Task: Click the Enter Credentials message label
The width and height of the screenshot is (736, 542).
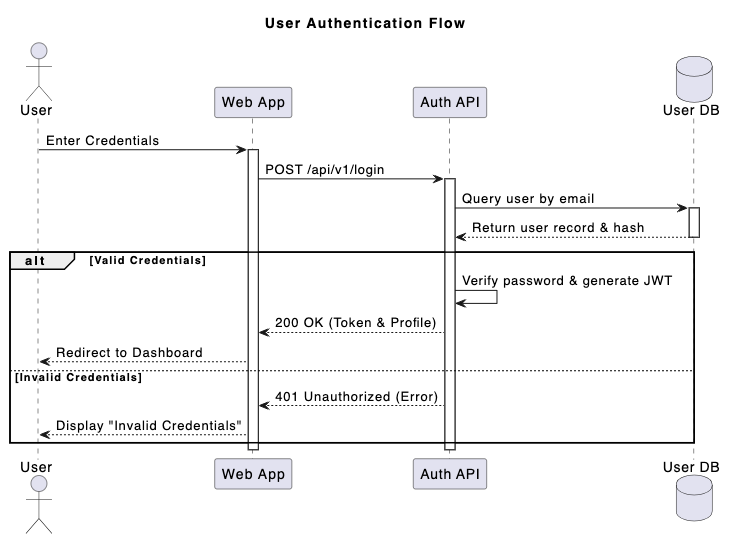Action: coord(102,140)
